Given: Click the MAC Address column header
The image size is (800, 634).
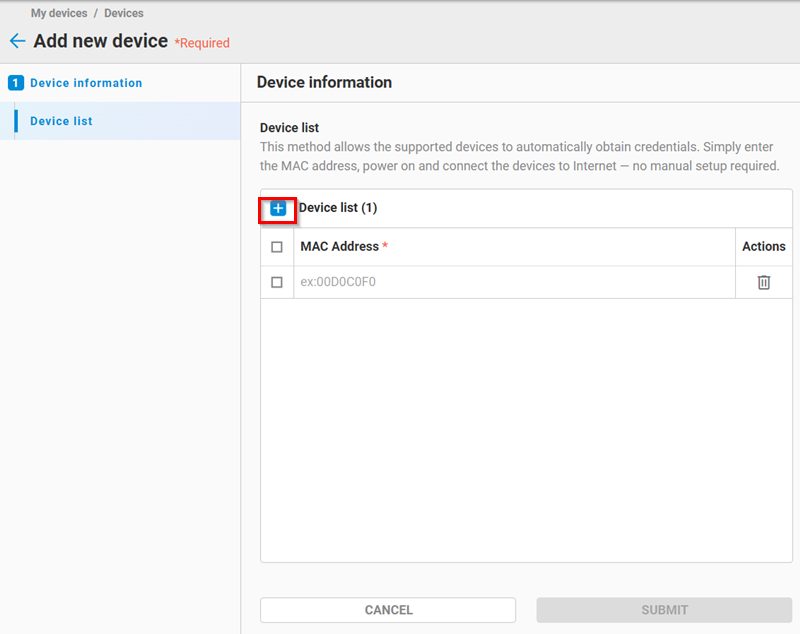Looking at the screenshot, I should 340,246.
